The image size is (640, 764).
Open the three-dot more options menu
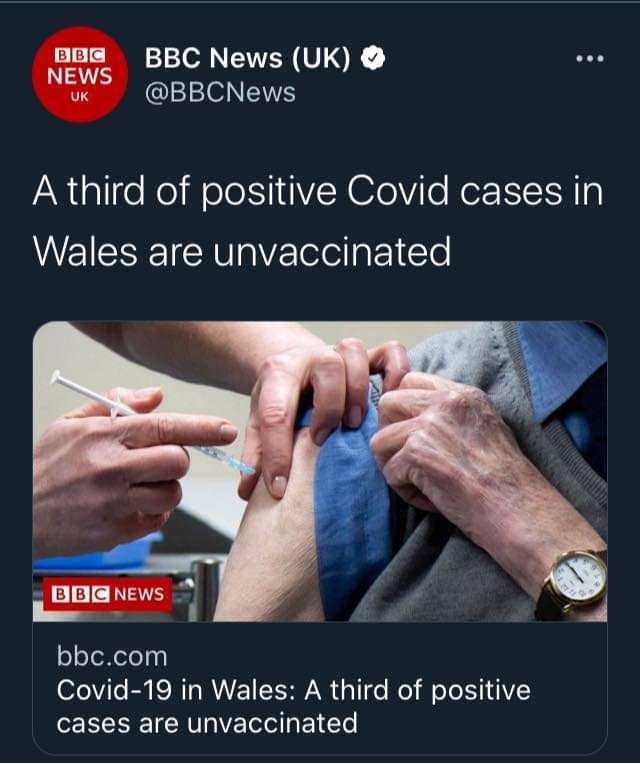[590, 59]
